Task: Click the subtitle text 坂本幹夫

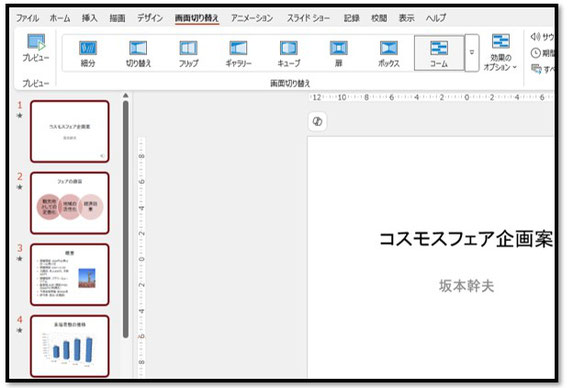Action: tap(466, 286)
